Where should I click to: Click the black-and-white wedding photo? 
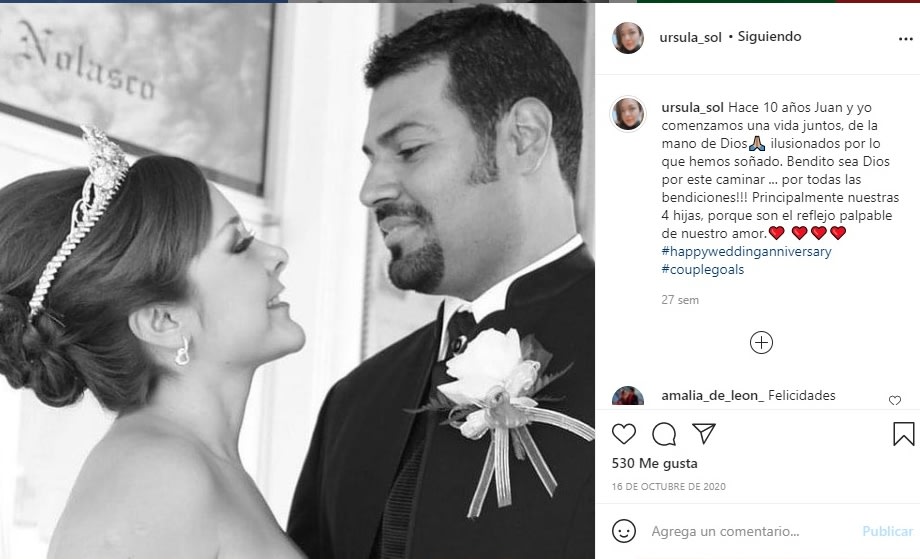[x=297, y=280]
